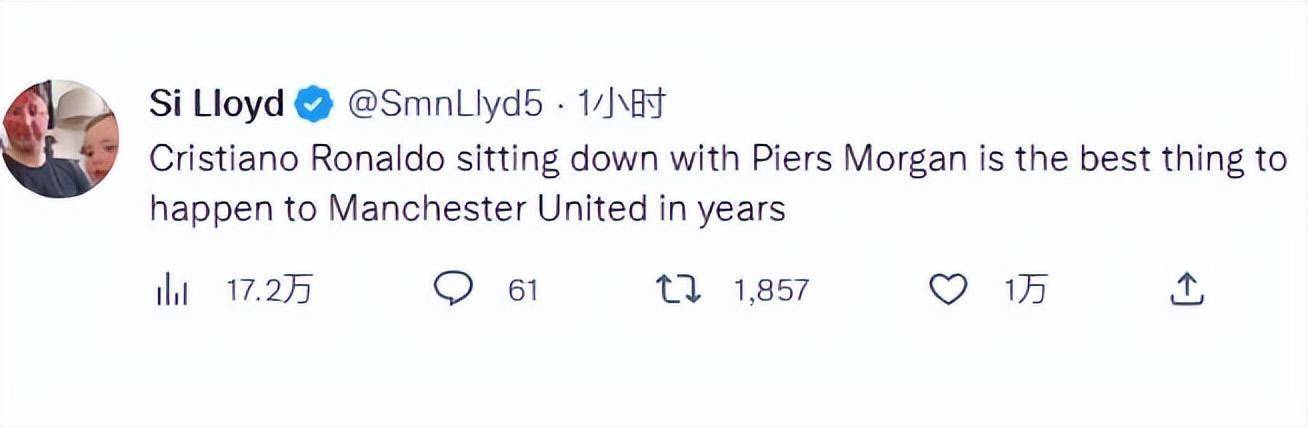Screen dimensions: 1308x428
Task: Retweet using the arrows icon
Action: pos(678,290)
